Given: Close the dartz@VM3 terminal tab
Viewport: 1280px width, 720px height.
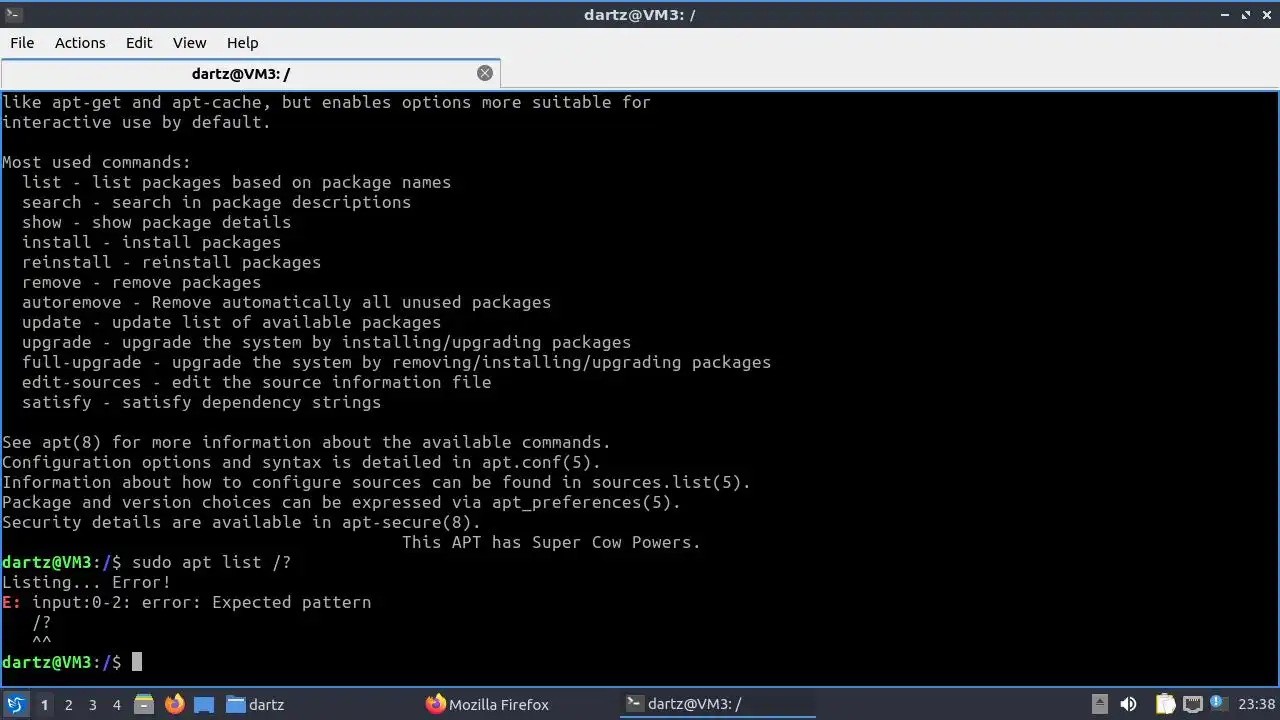Looking at the screenshot, I should point(485,73).
